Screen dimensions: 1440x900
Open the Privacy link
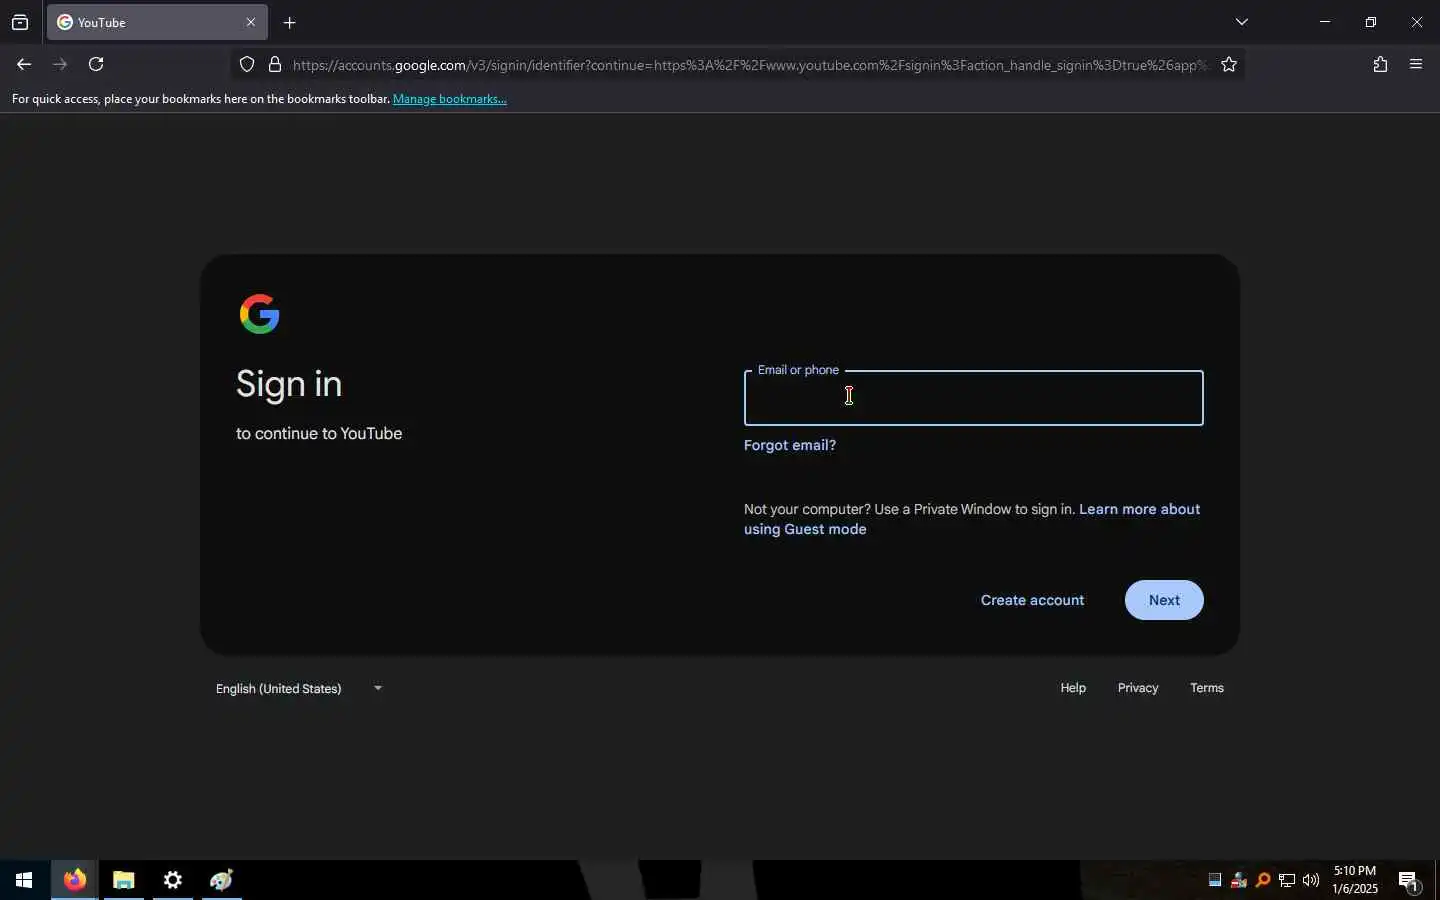1138,688
